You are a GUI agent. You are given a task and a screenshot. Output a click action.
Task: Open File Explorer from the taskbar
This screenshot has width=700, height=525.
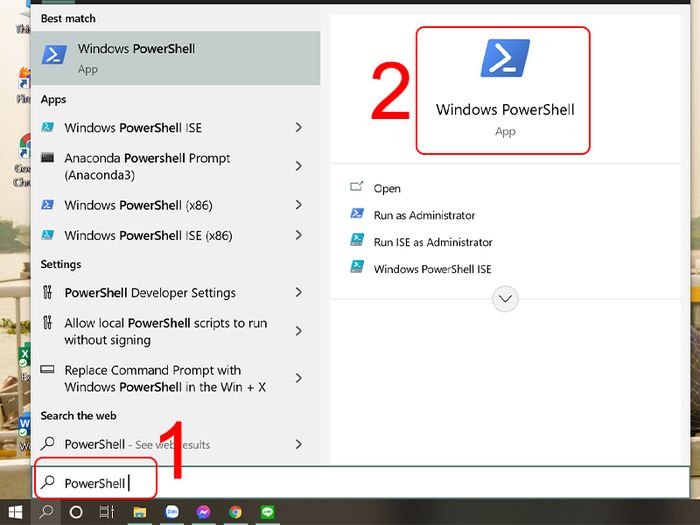click(140, 512)
